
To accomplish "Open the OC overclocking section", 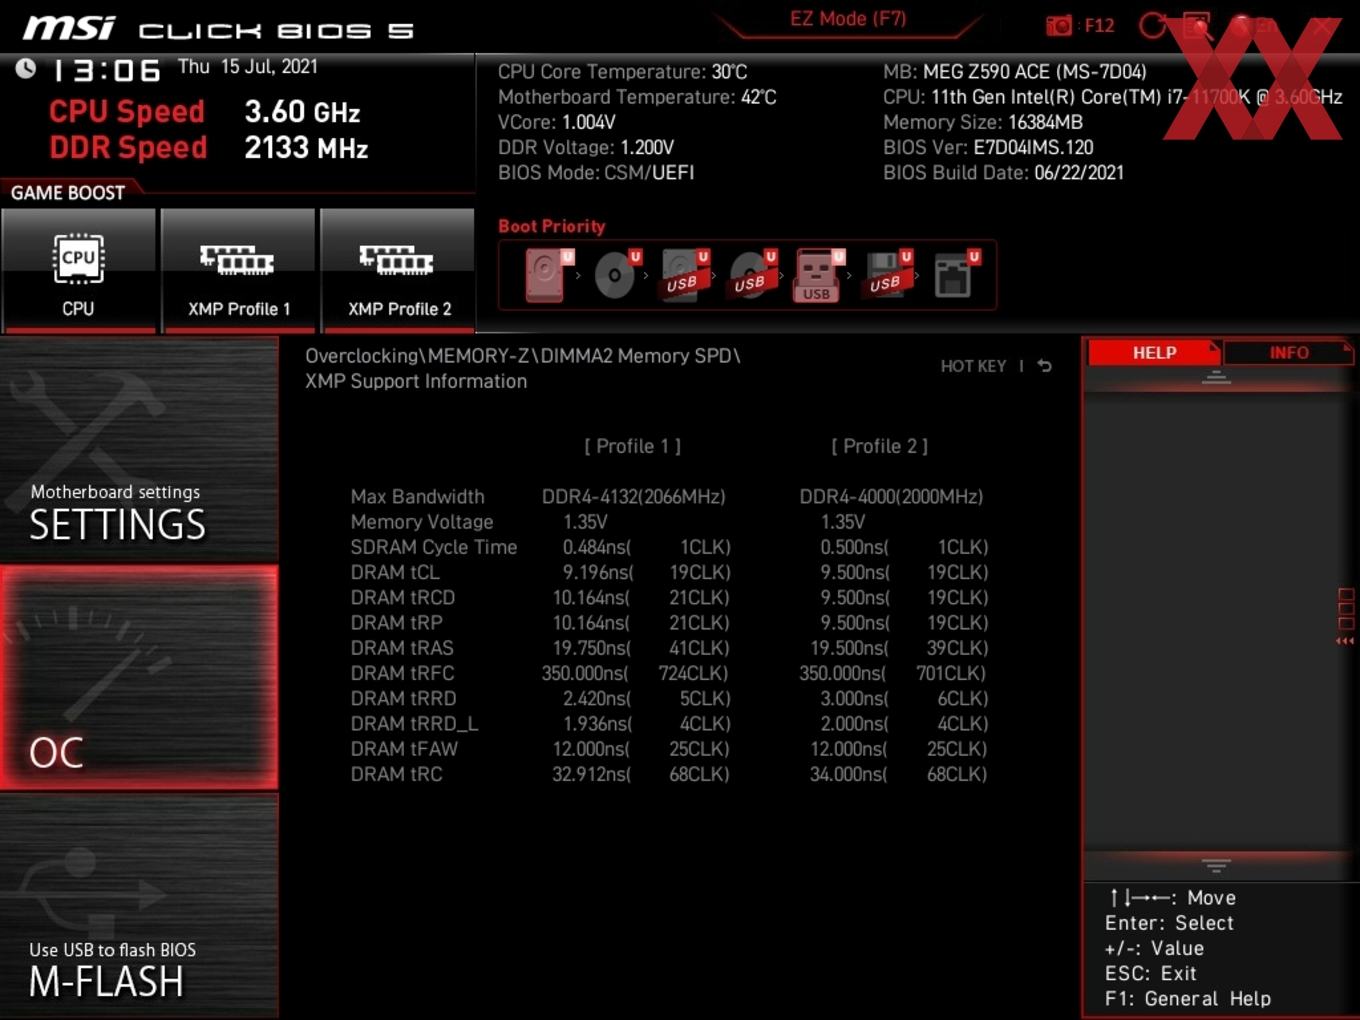I will (139, 678).
